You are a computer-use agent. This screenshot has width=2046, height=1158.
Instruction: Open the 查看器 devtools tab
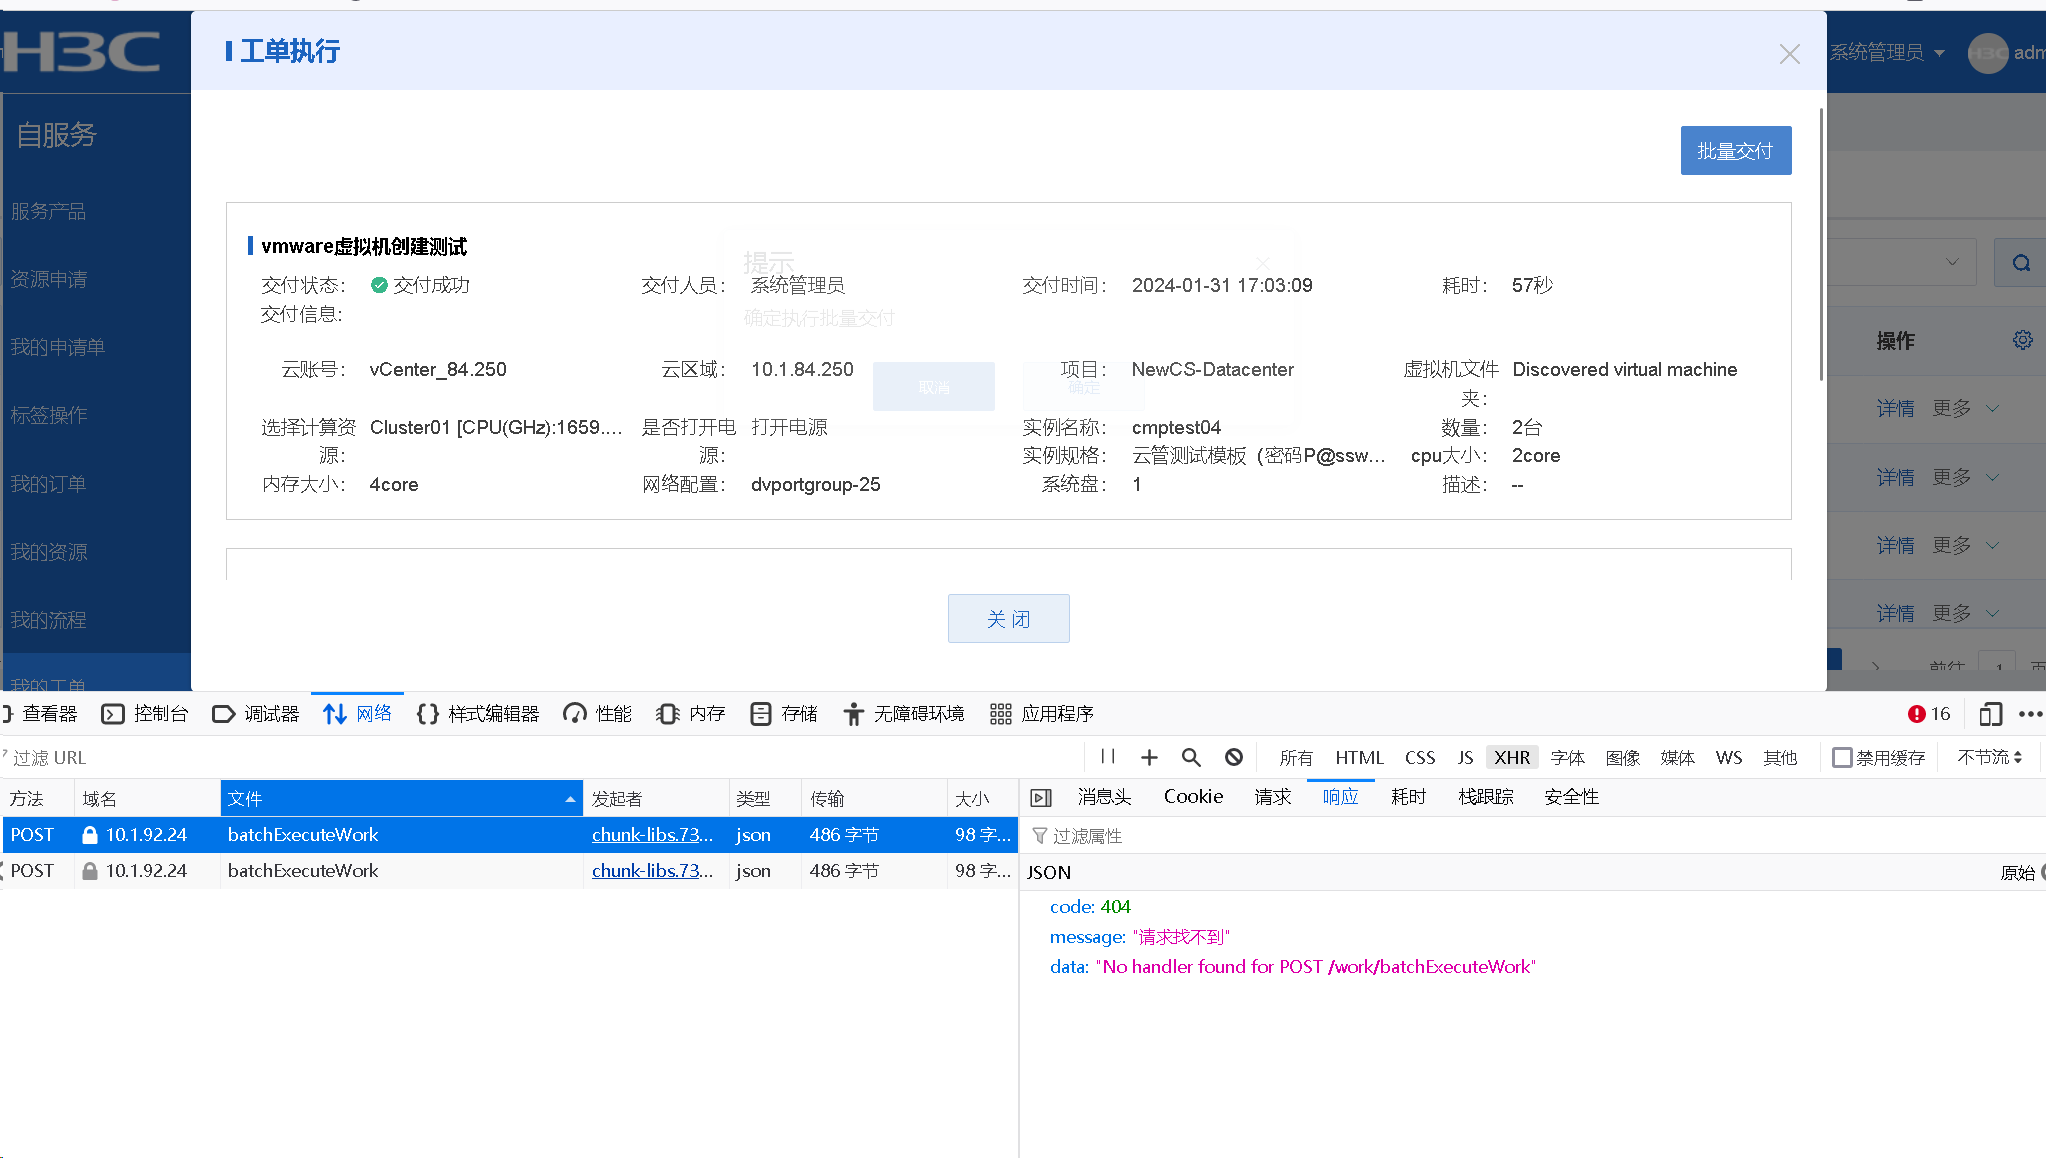(x=40, y=714)
